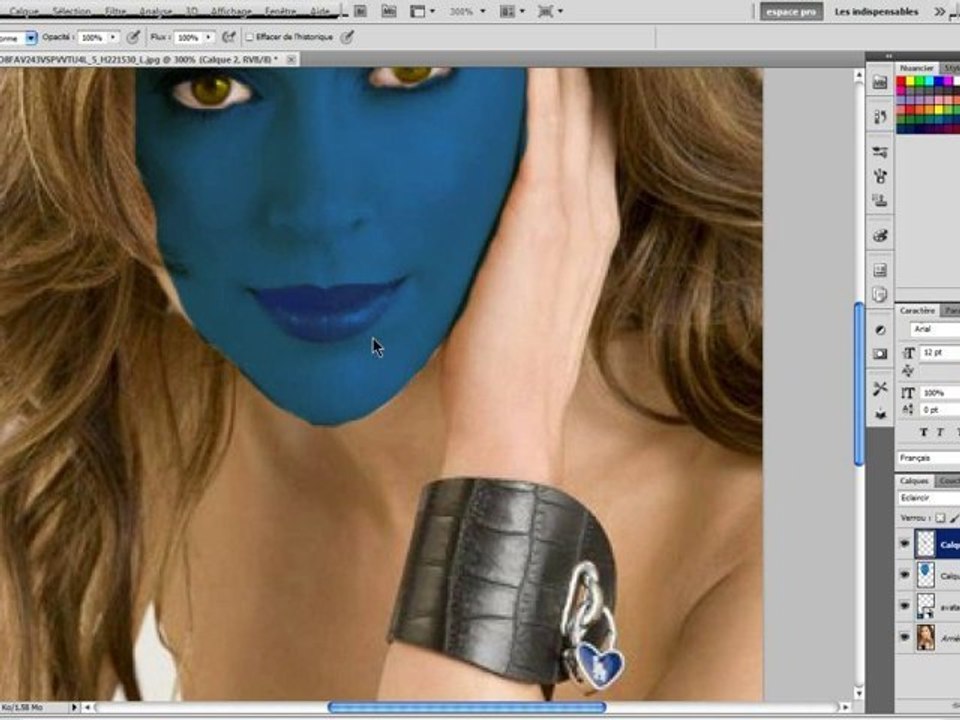The image size is (960, 720).
Task: Hide the selected top Calque layer
Action: click(x=905, y=544)
